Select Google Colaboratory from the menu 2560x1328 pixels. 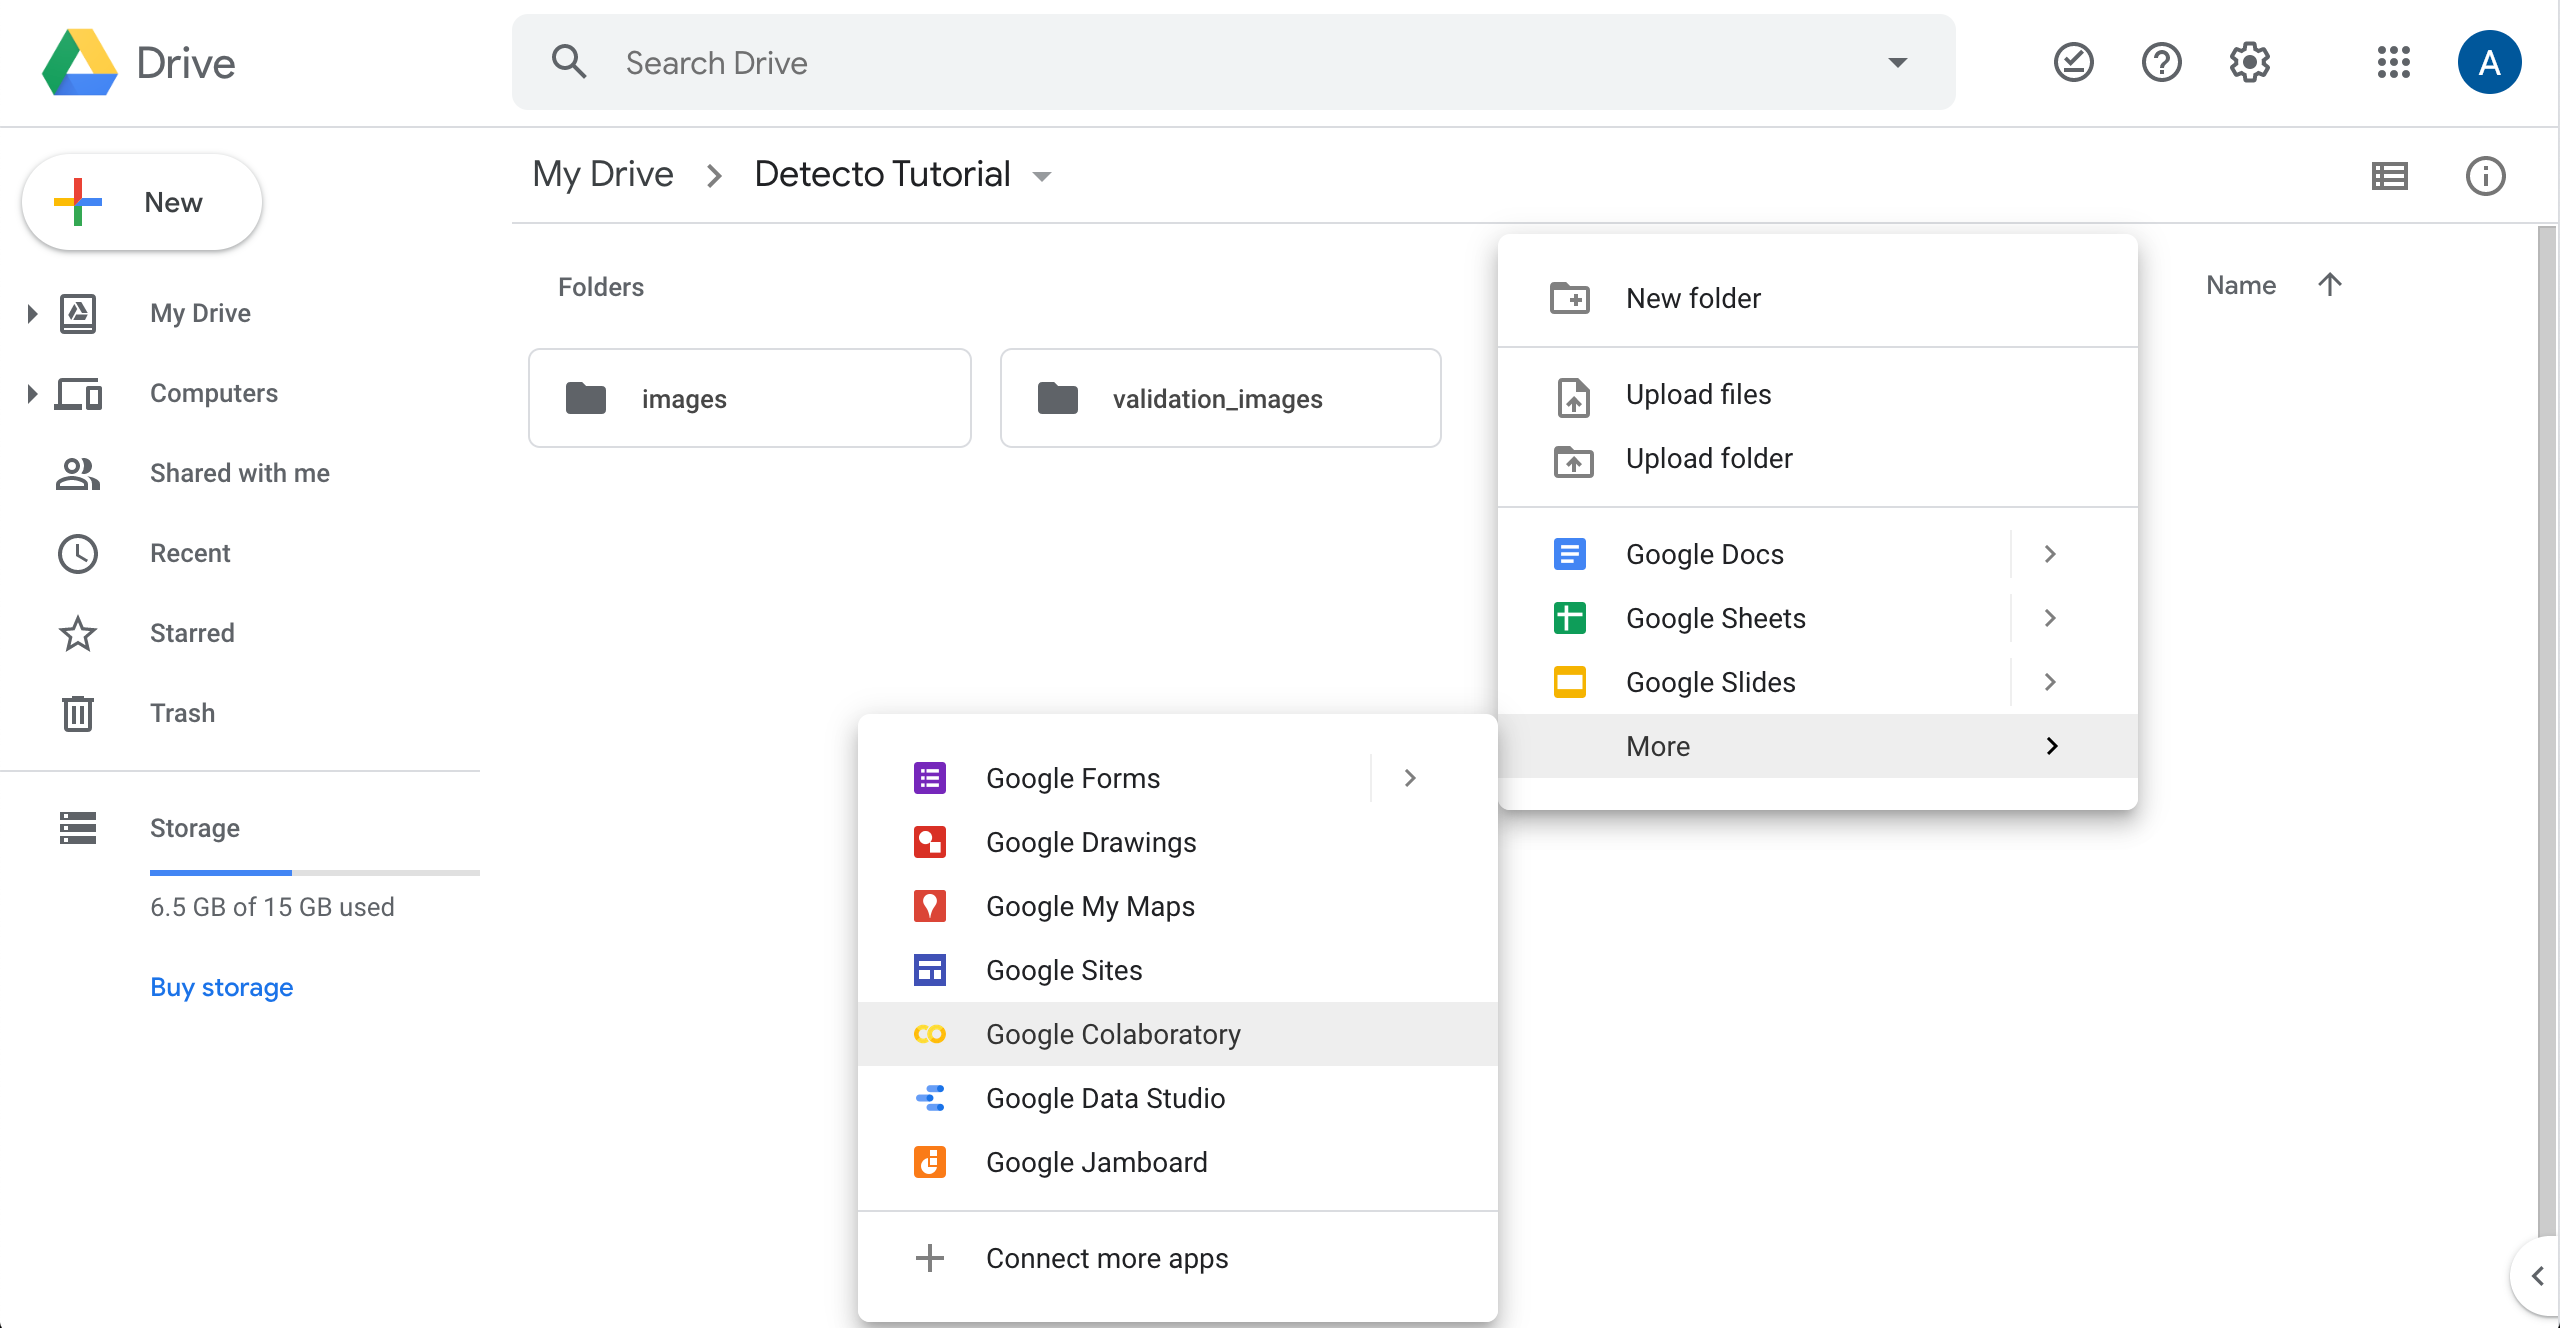[1113, 1034]
